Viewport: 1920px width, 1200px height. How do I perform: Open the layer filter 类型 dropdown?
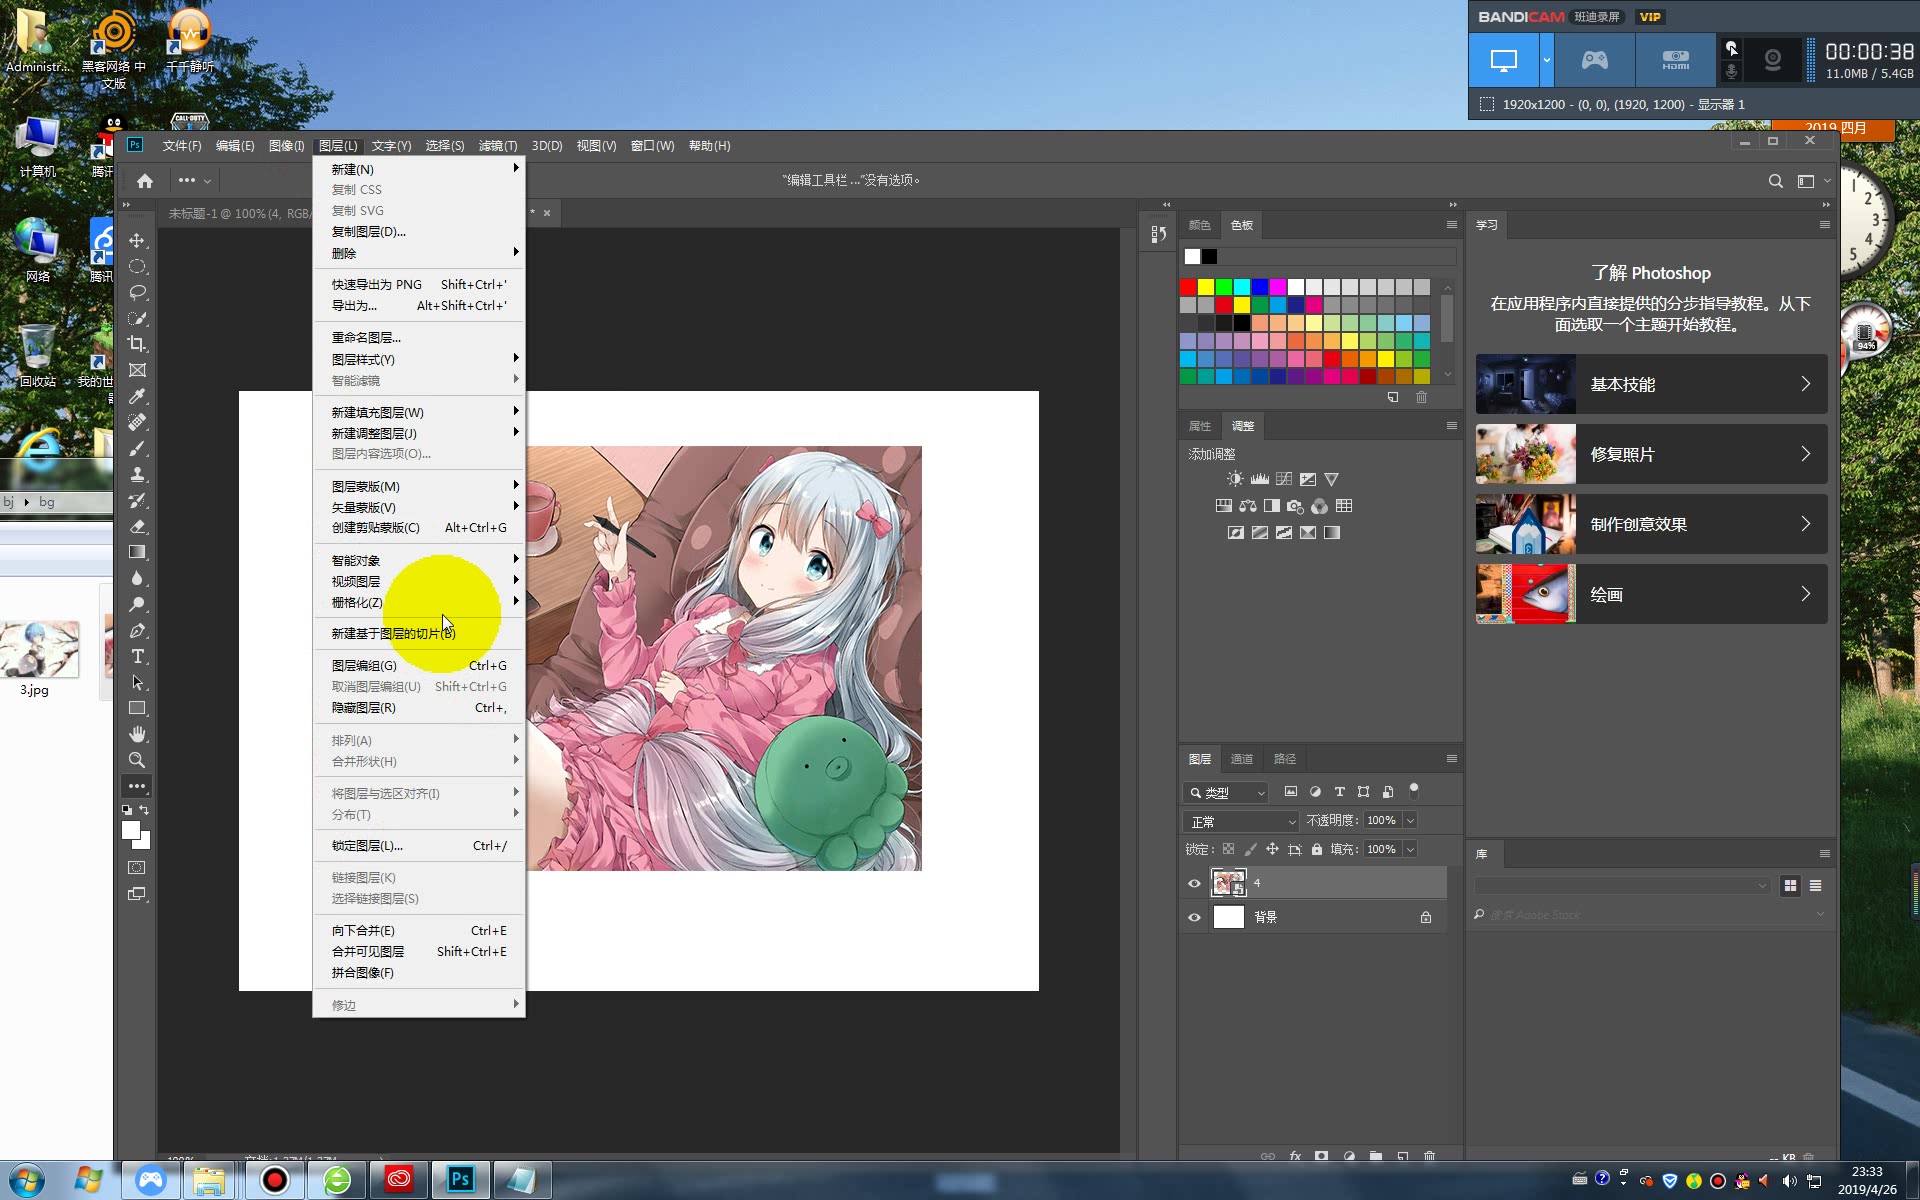click(x=1226, y=793)
